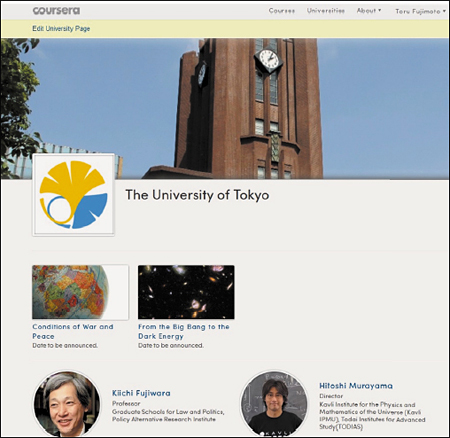Open the globe thumbnail for Conditions of War

point(80,292)
